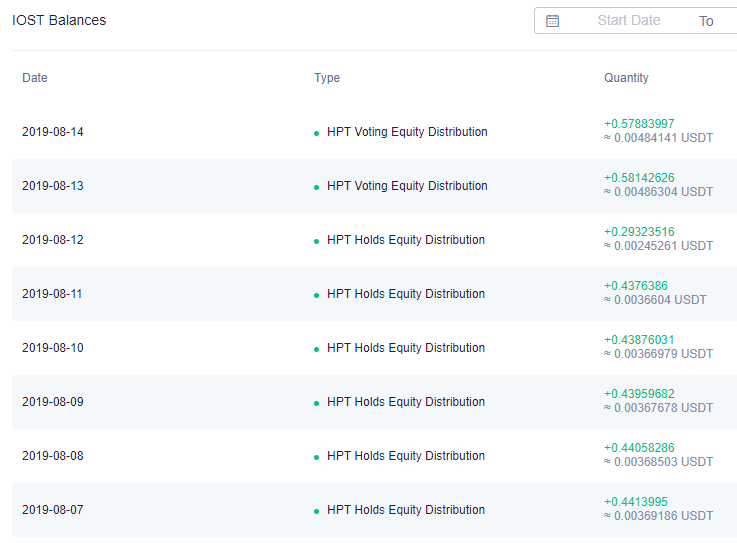Viewport: 737px width, 543px height.
Task: Click the IOST Balances heading
Action: [x=59, y=20]
